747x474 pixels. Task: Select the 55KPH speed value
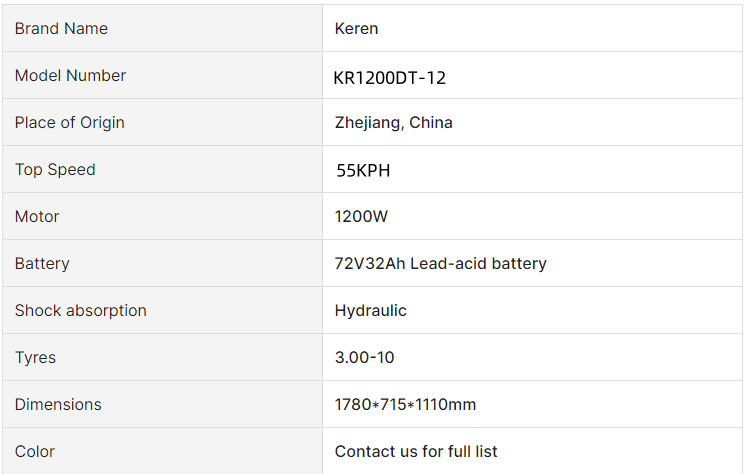click(363, 171)
